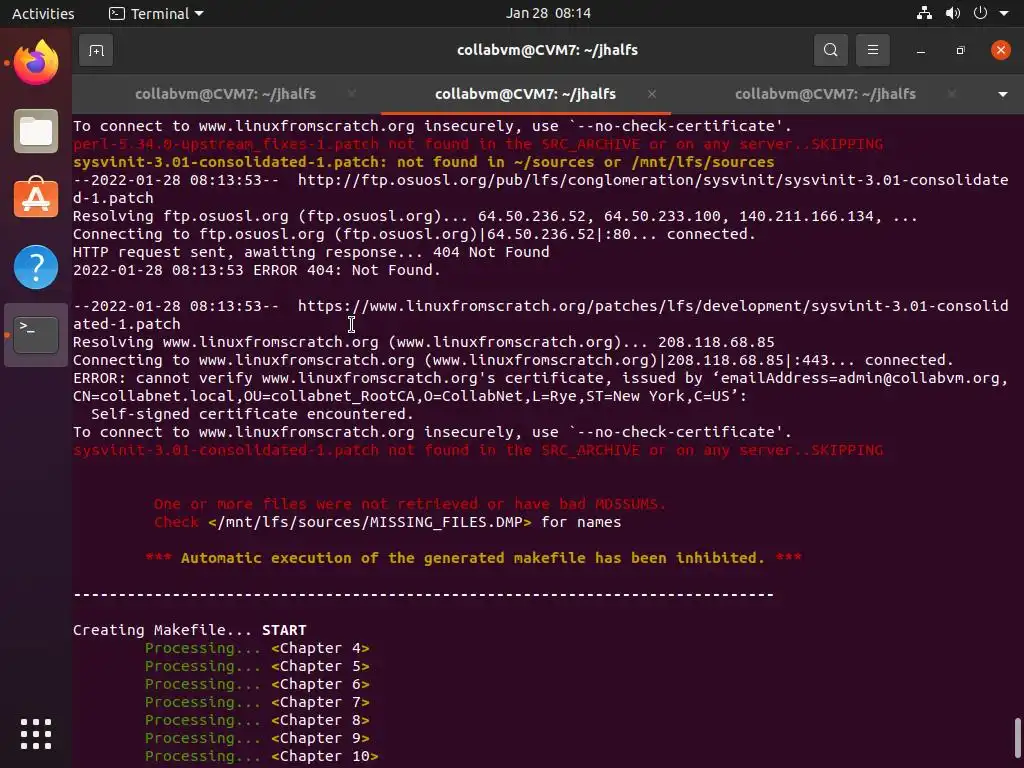
Task: Show the applications grid
Action: [x=36, y=734]
